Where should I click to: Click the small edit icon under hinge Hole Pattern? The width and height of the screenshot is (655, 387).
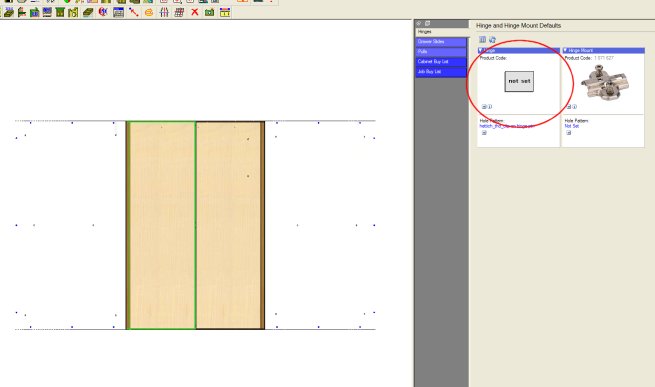point(484,132)
